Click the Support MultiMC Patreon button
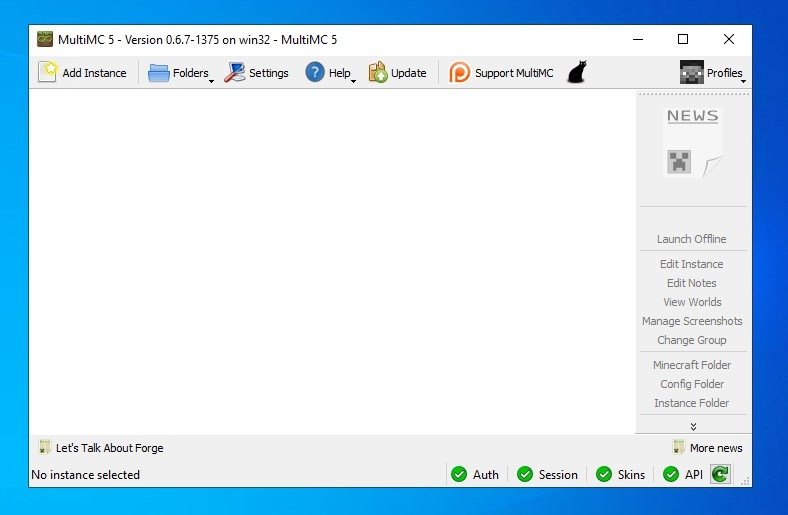The image size is (788, 515). click(x=501, y=73)
